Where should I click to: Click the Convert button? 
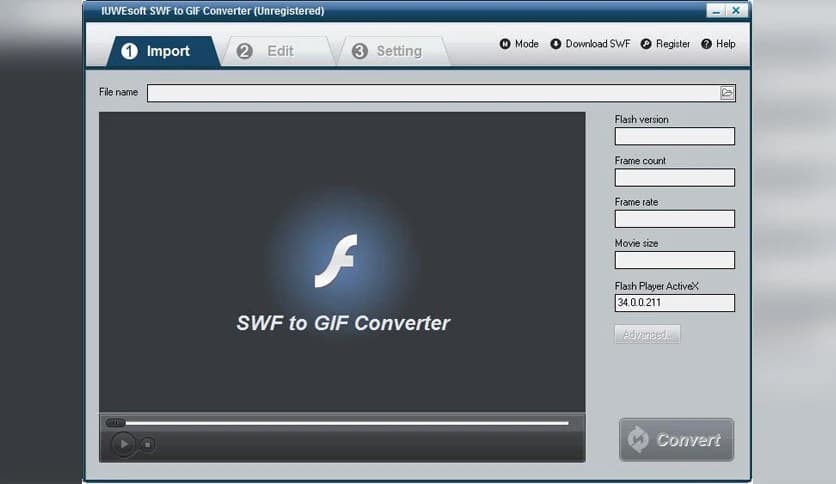tap(676, 440)
